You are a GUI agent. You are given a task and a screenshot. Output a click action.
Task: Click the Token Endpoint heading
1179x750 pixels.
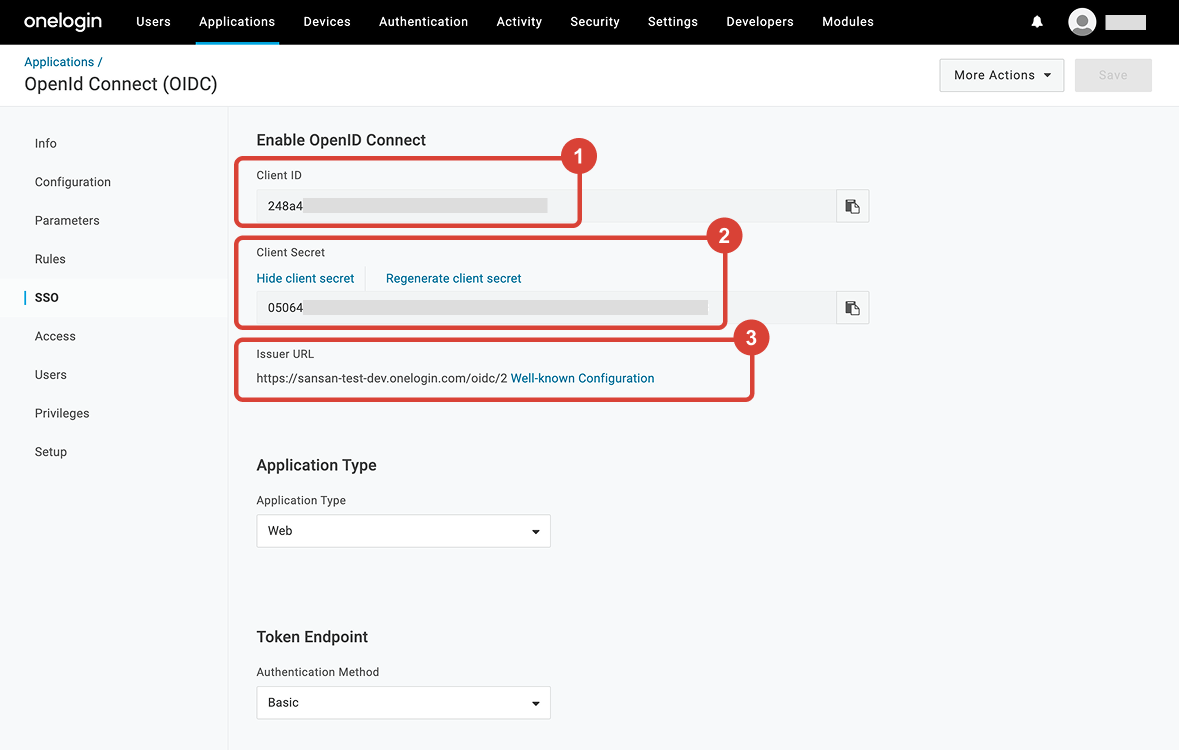312,637
